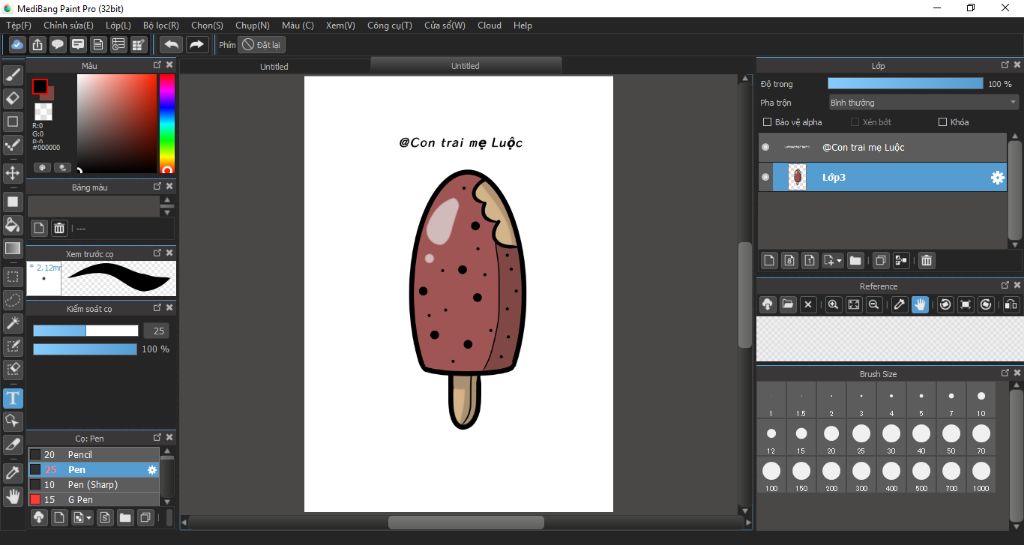Open the Bộ lọc(R) menu
The image size is (1024, 545).
pyautogui.click(x=161, y=25)
